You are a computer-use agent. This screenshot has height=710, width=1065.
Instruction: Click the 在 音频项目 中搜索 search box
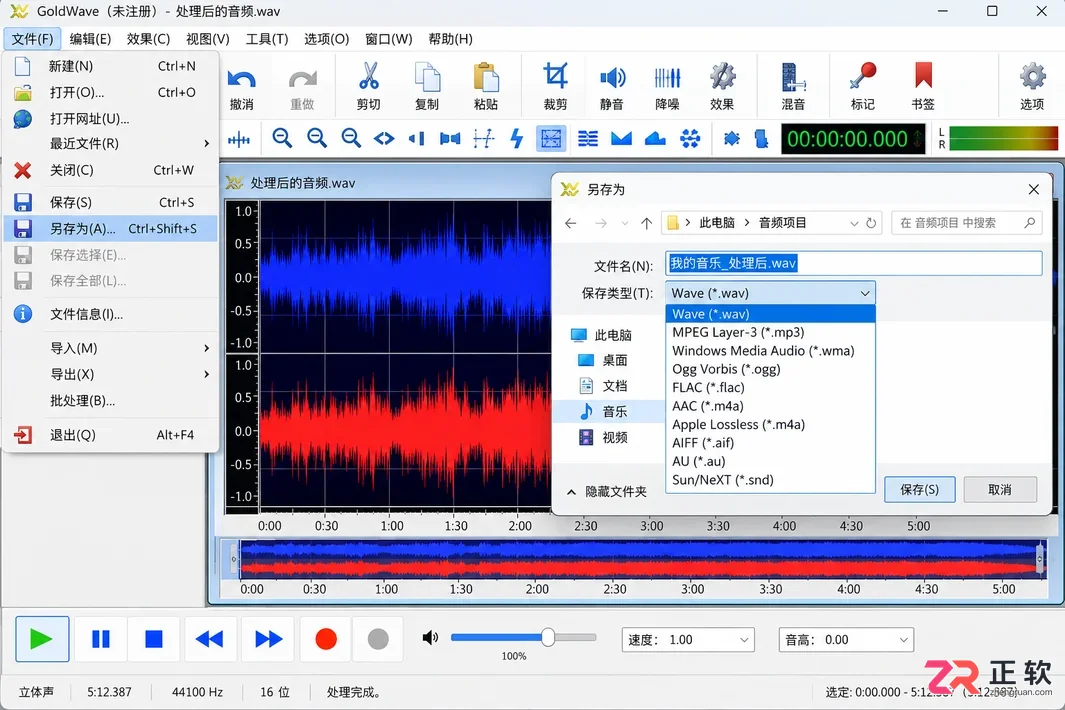967,223
